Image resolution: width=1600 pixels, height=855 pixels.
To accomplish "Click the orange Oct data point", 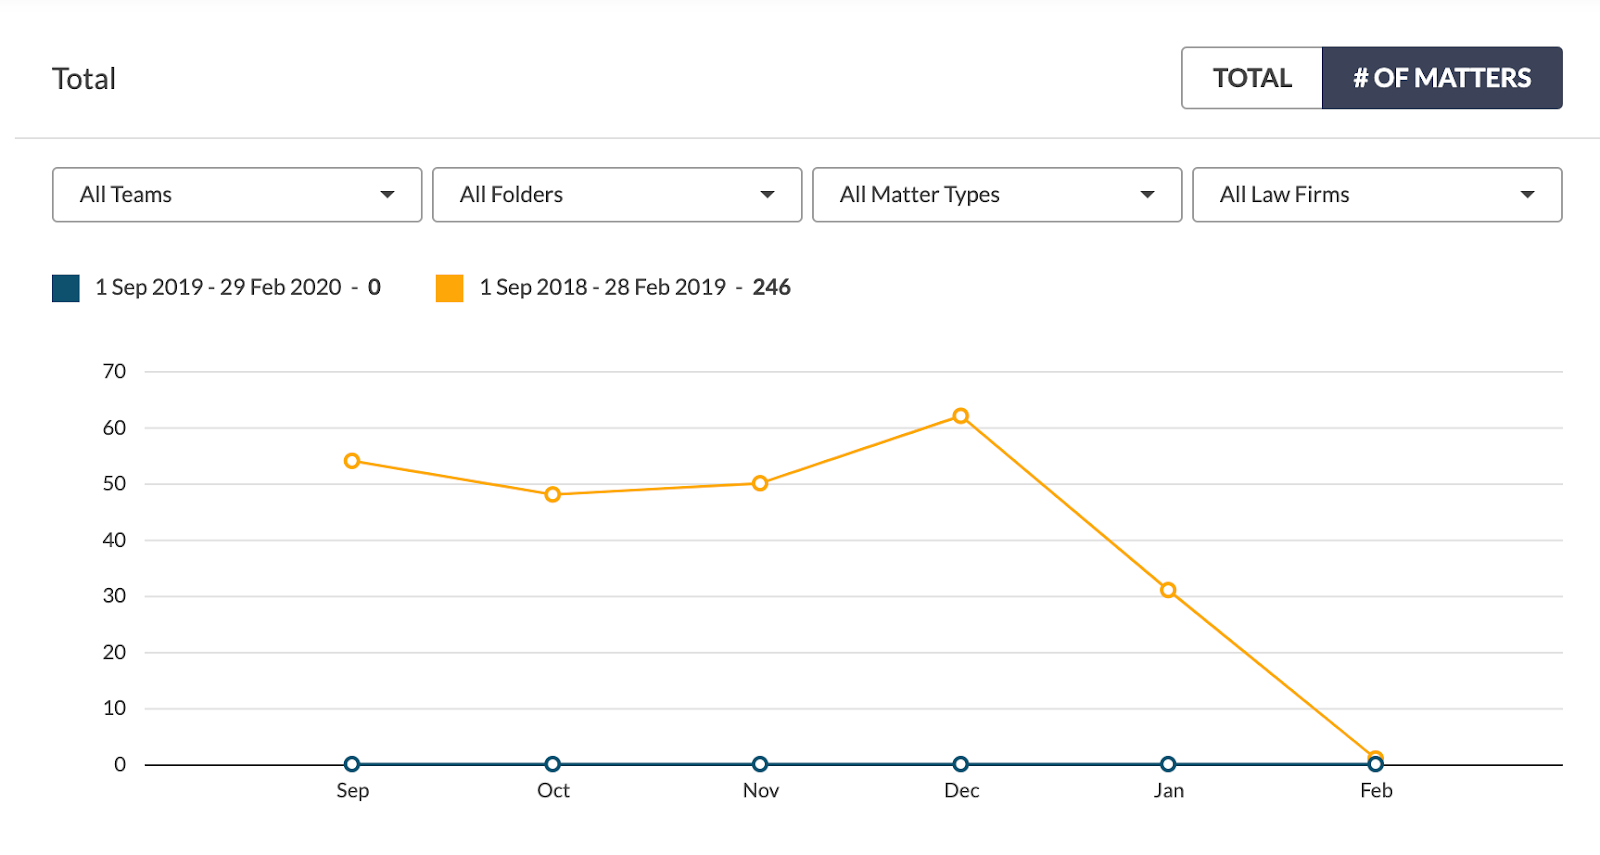I will (553, 494).
